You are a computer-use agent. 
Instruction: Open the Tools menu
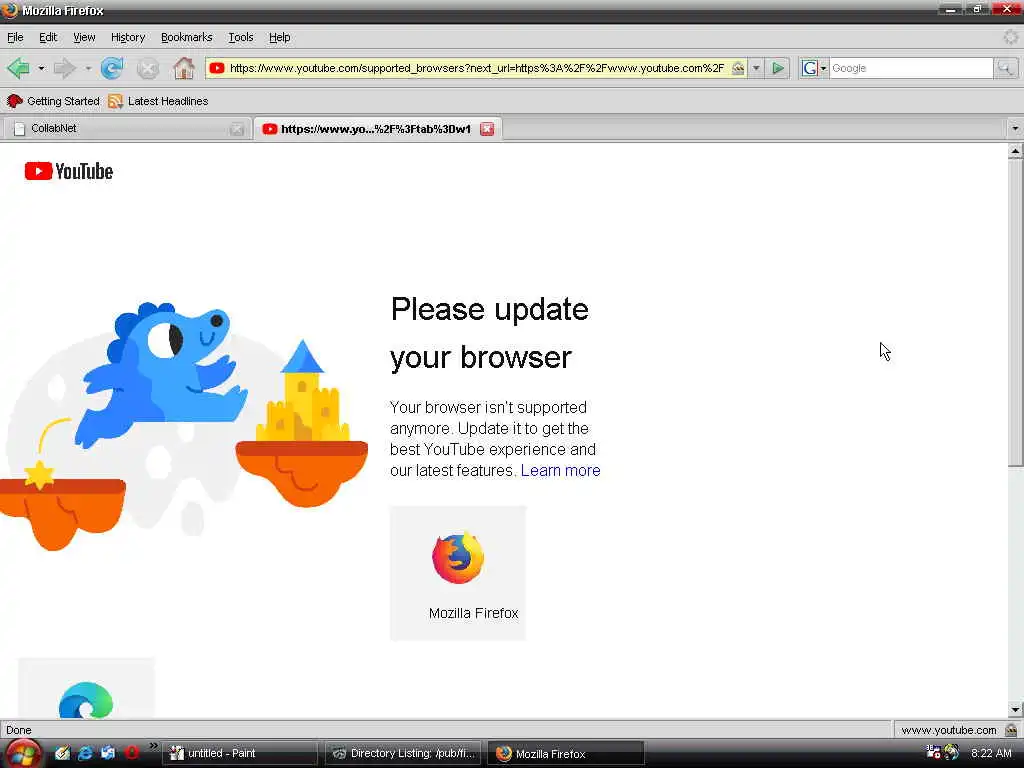pyautogui.click(x=240, y=37)
